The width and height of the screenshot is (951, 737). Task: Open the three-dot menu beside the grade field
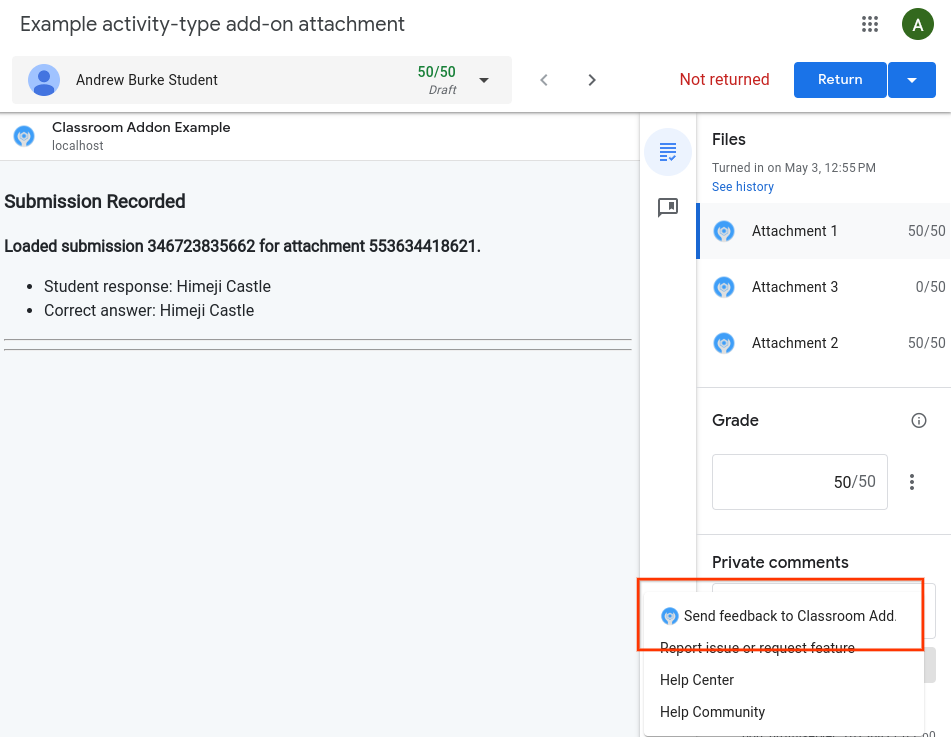click(x=912, y=481)
